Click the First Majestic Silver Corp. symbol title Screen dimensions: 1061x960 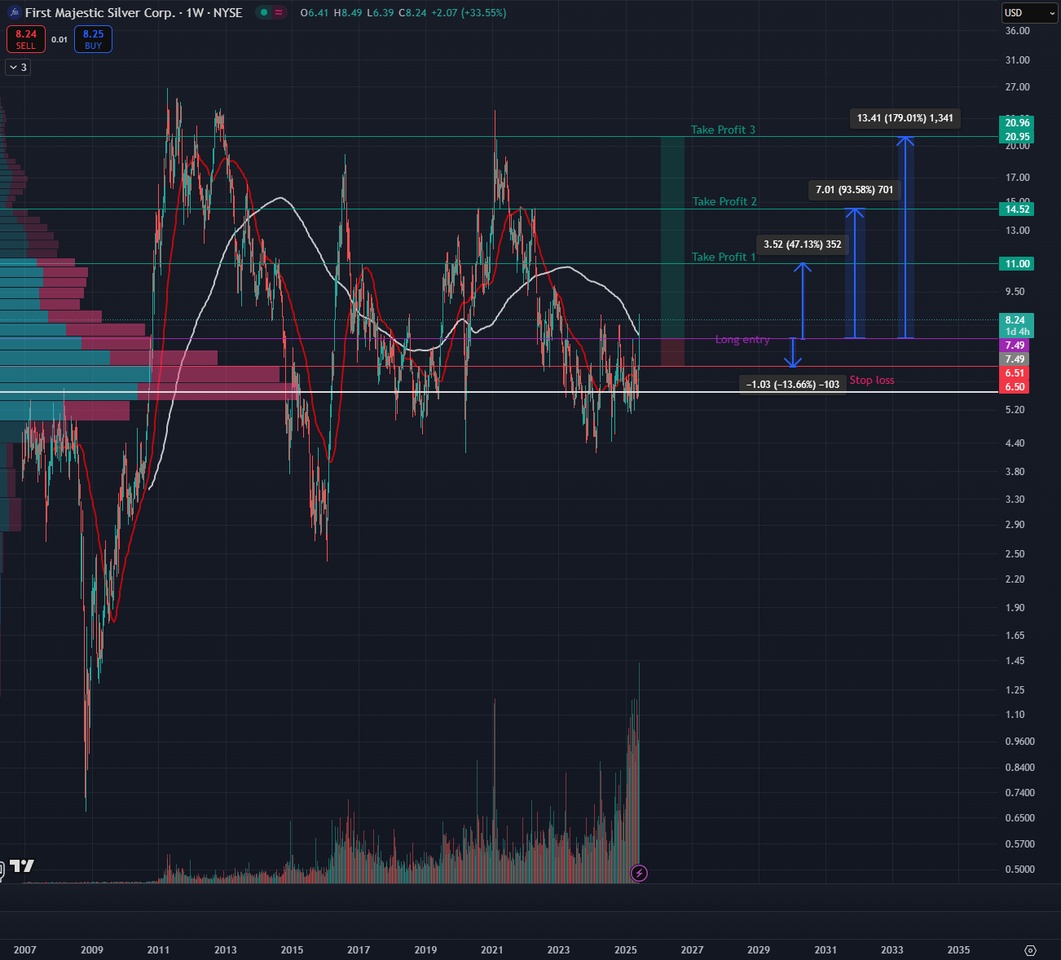pos(99,12)
